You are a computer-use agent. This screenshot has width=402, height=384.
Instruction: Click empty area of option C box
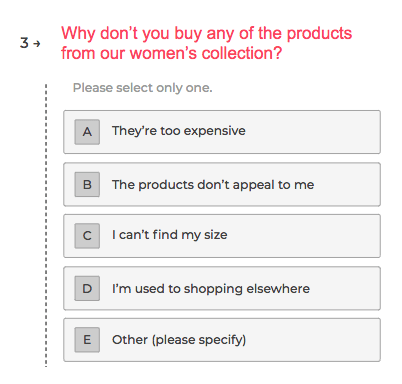[x=303, y=236]
